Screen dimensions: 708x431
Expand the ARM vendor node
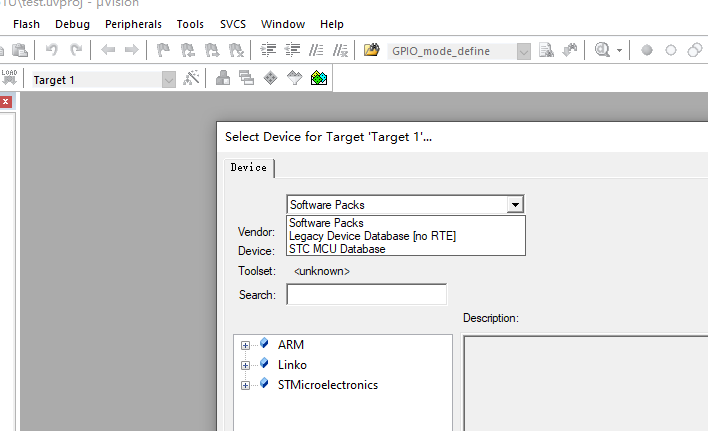pyautogui.click(x=245, y=345)
